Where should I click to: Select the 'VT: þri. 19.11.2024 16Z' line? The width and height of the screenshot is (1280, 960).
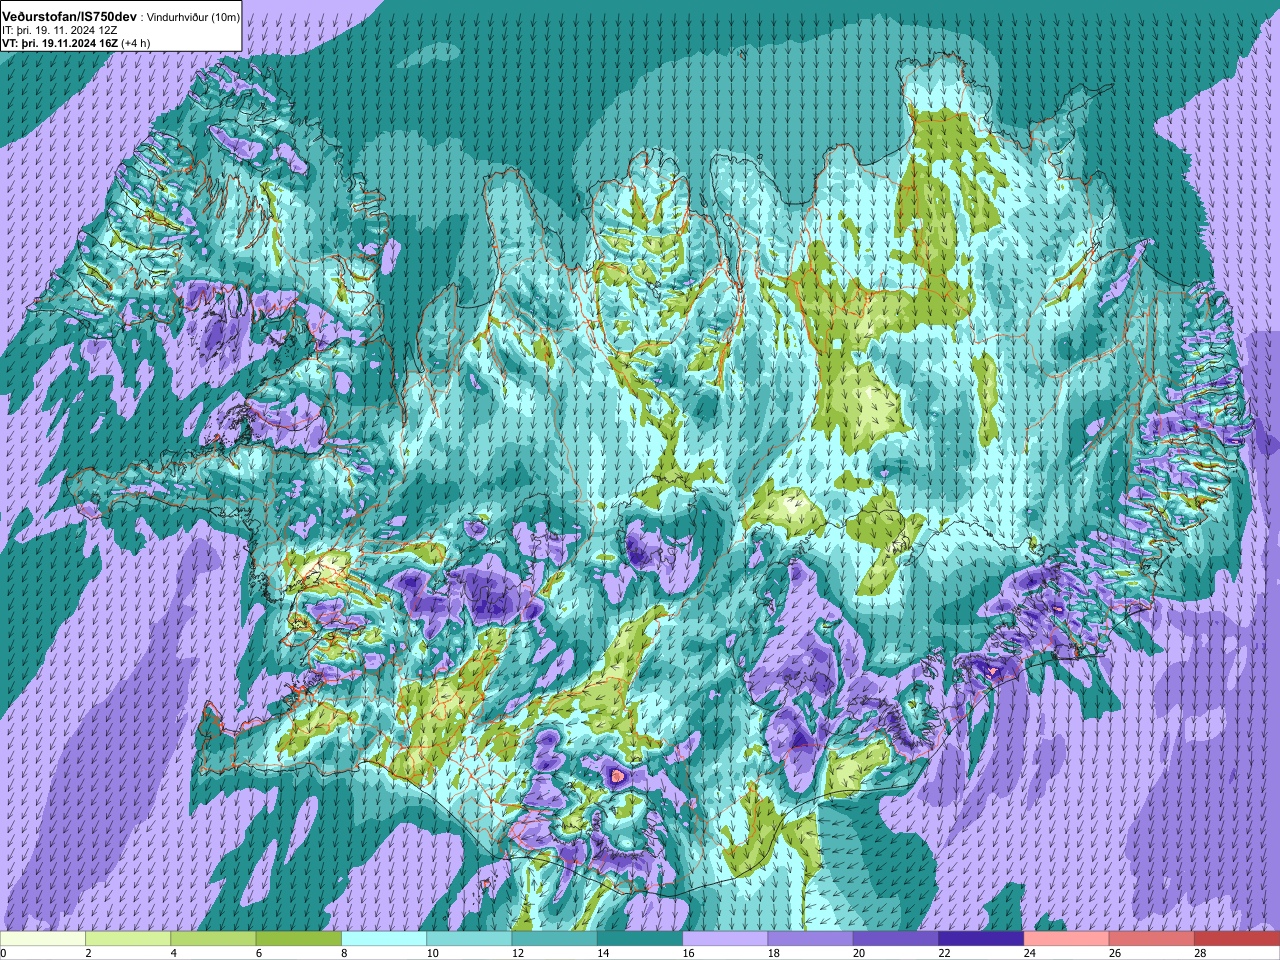pyautogui.click(x=61, y=43)
